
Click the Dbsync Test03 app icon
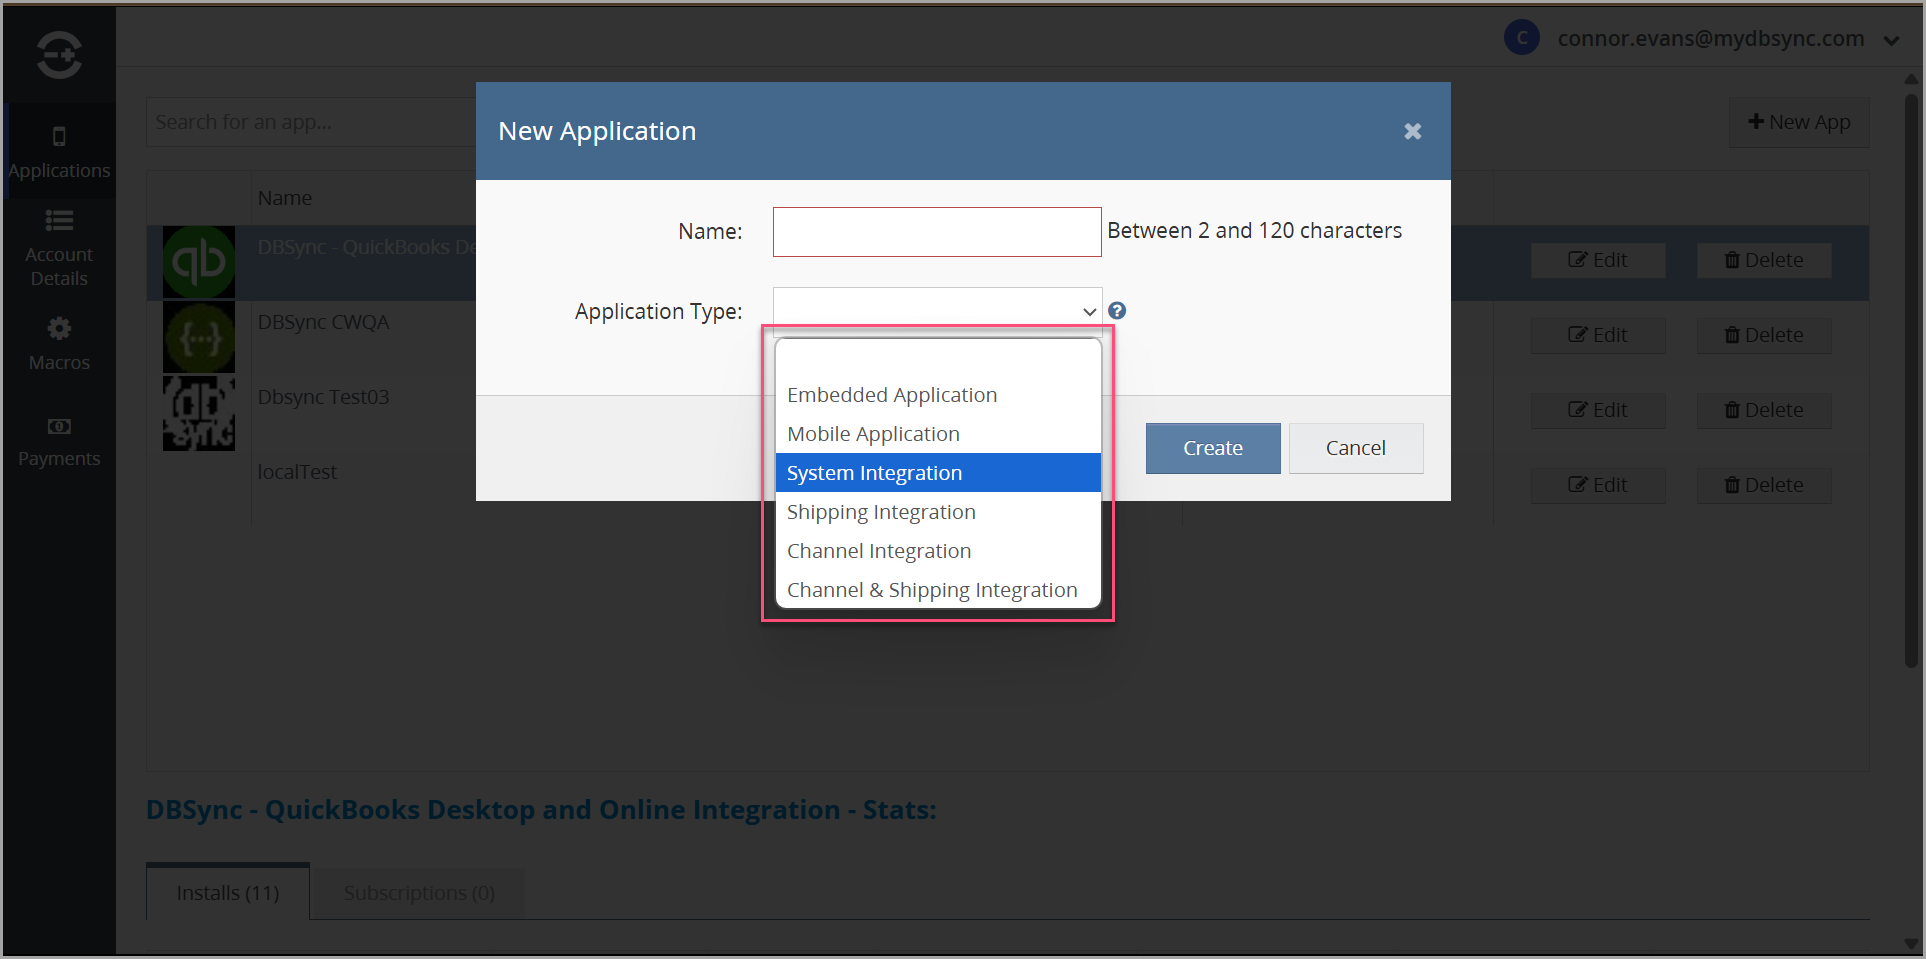pyautogui.click(x=199, y=413)
